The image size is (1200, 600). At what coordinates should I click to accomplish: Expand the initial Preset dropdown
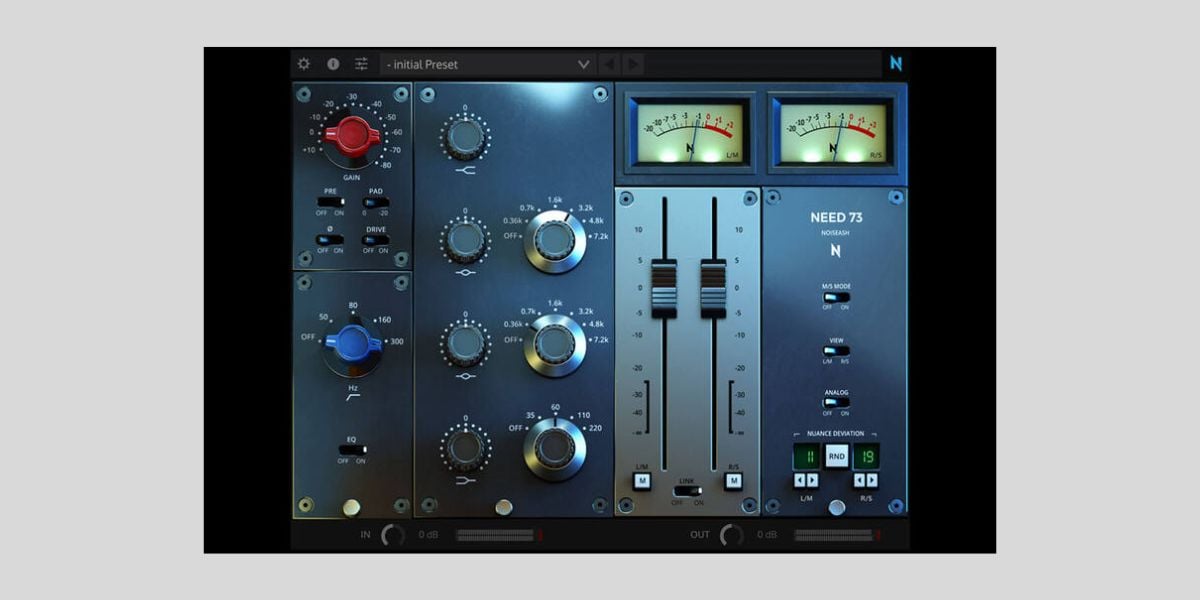487,64
